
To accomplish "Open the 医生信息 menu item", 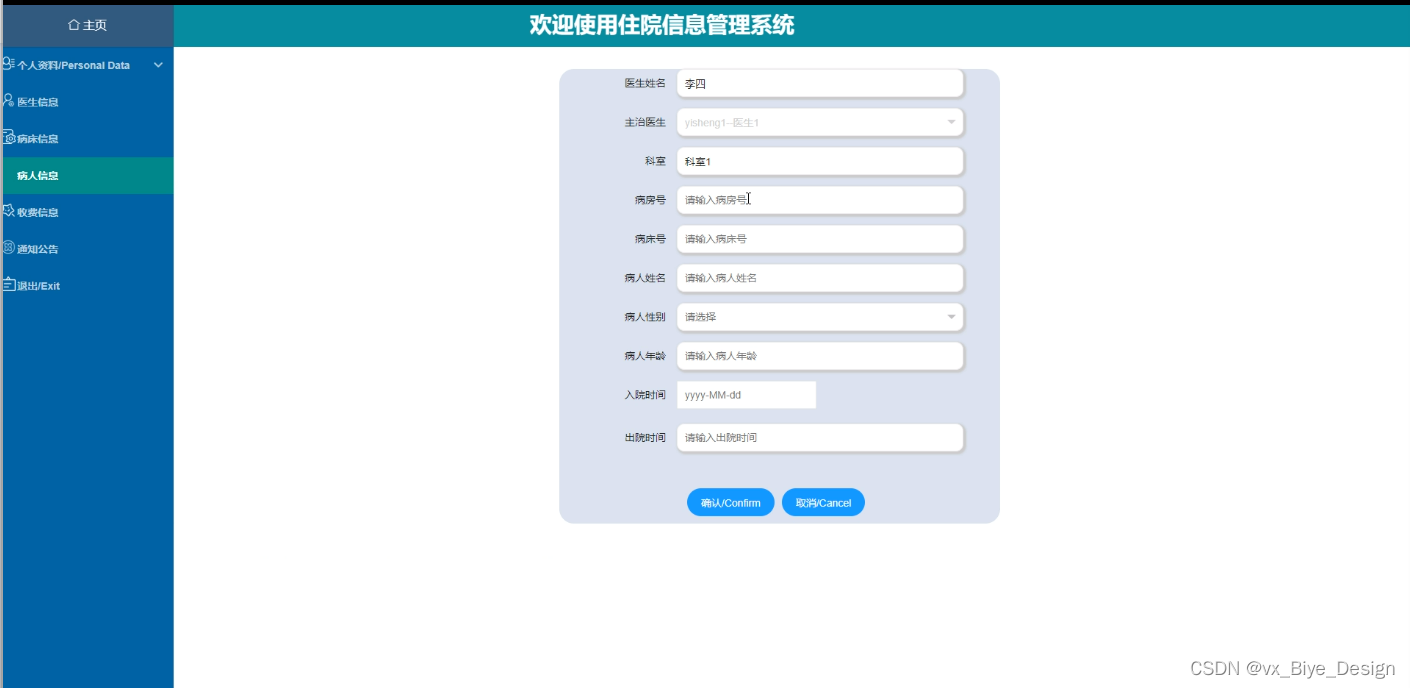I will point(87,102).
